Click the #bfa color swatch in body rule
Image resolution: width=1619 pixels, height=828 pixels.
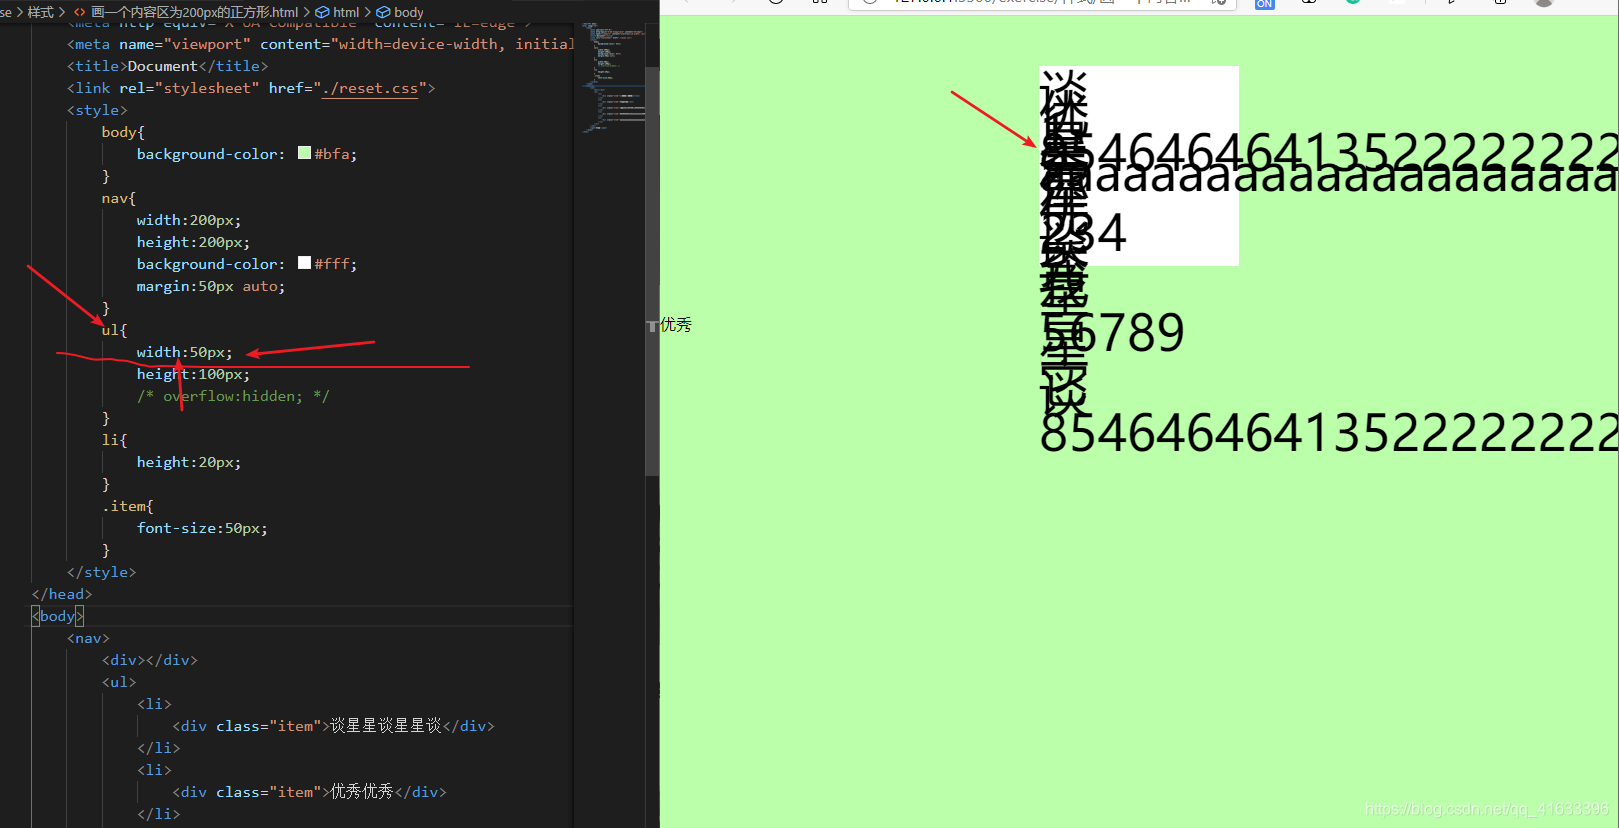[304, 154]
